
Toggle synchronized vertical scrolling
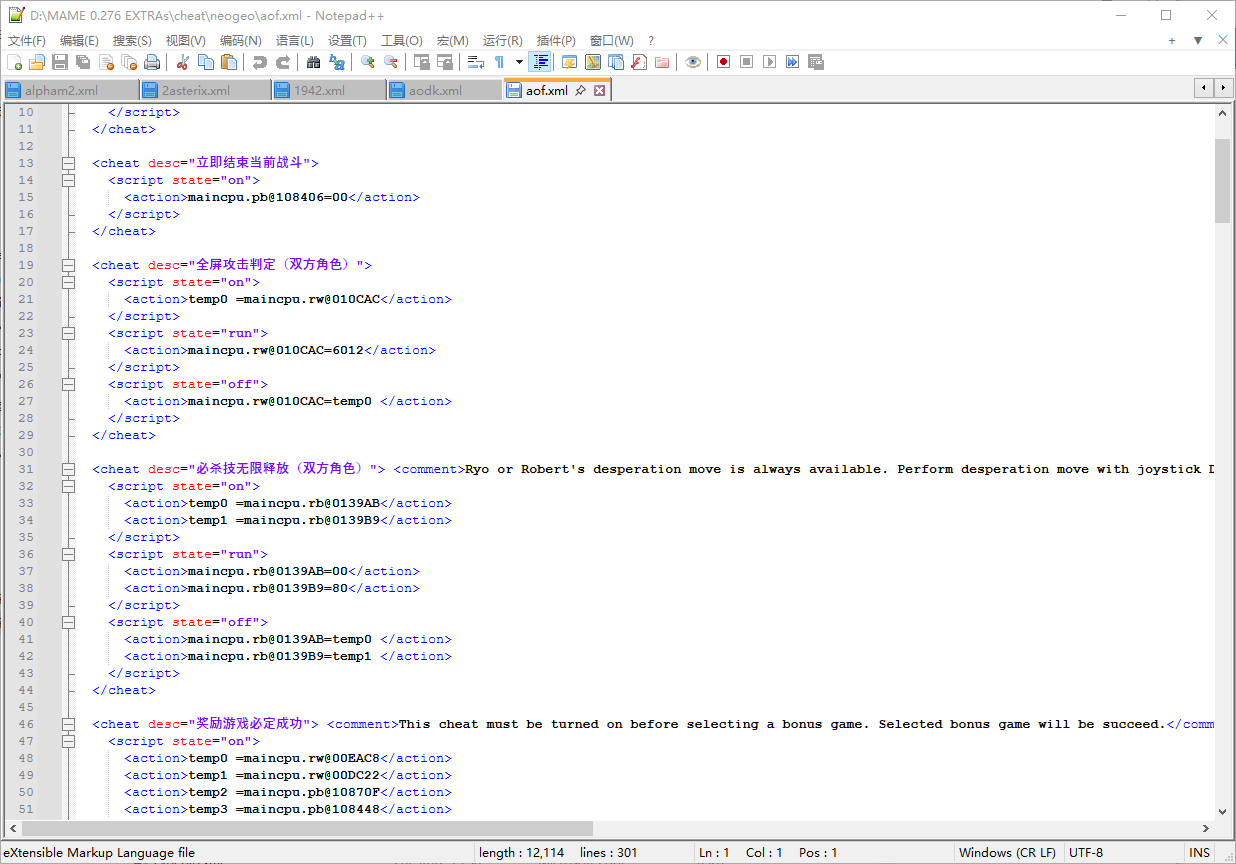click(x=422, y=62)
